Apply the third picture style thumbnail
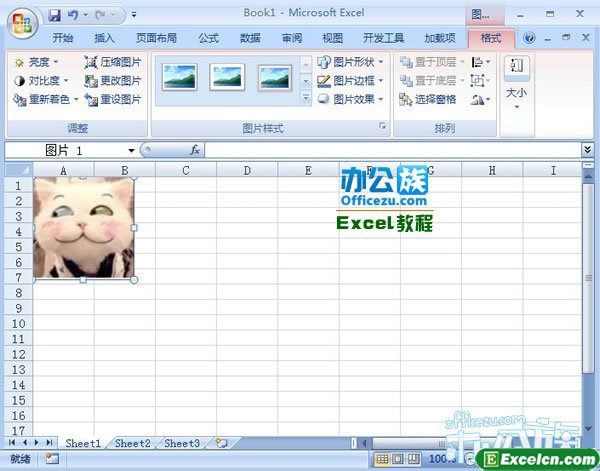This screenshot has height=471, width=600. tap(275, 78)
